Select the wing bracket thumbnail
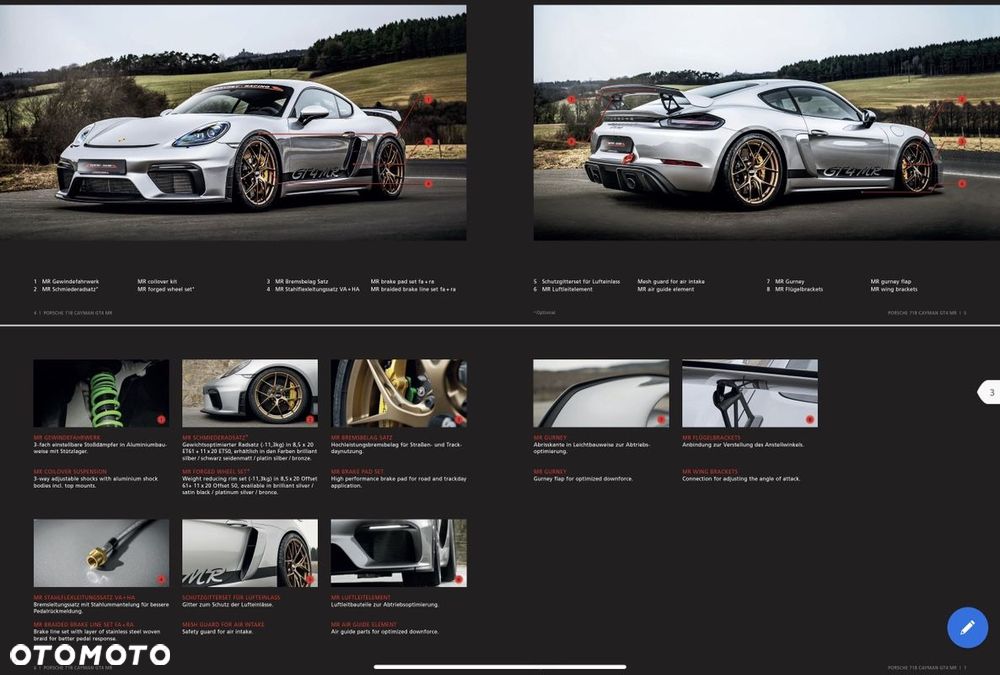Viewport: 1000px width, 675px height. (x=750, y=394)
